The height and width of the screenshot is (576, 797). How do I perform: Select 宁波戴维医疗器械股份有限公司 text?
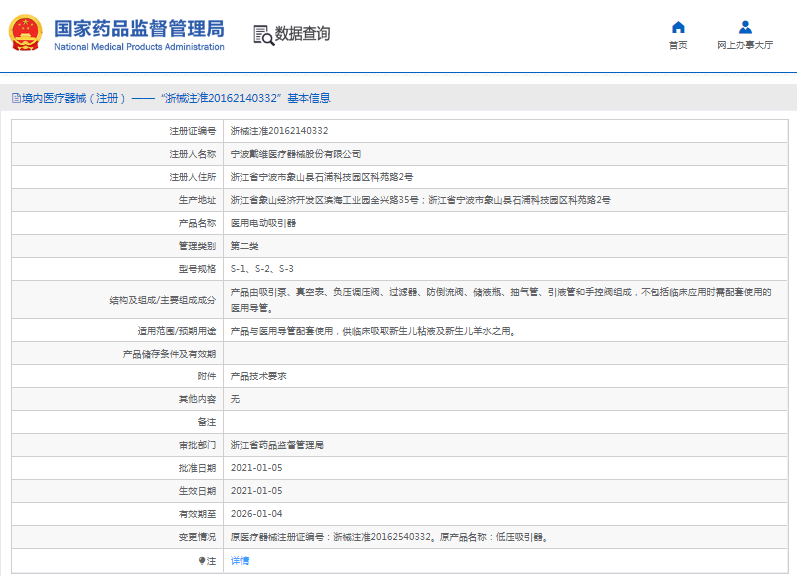[x=296, y=154]
